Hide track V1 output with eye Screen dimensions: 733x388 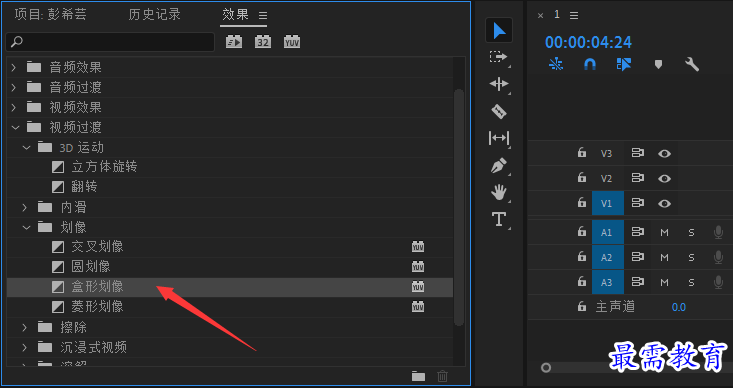(664, 203)
